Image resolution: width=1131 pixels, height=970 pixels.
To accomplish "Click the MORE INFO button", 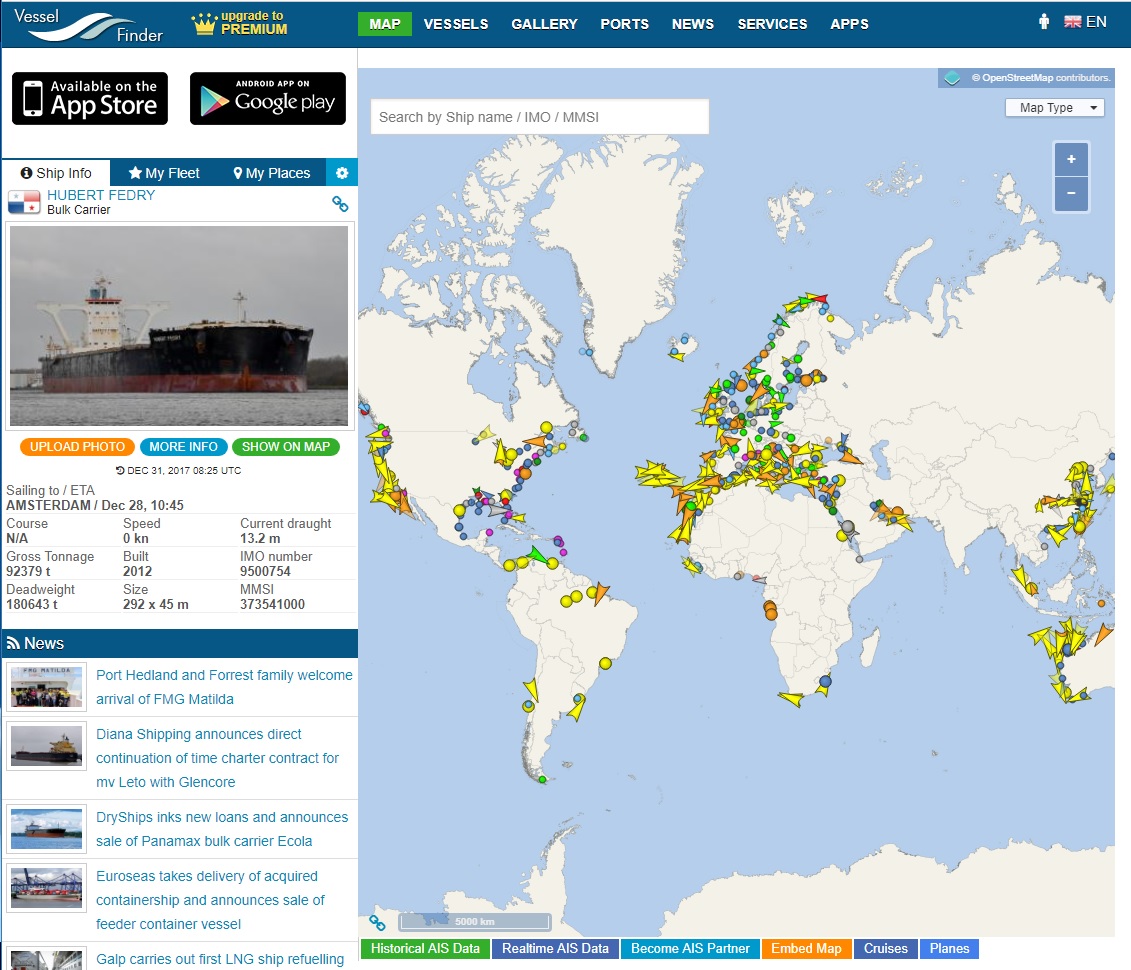I will (183, 447).
